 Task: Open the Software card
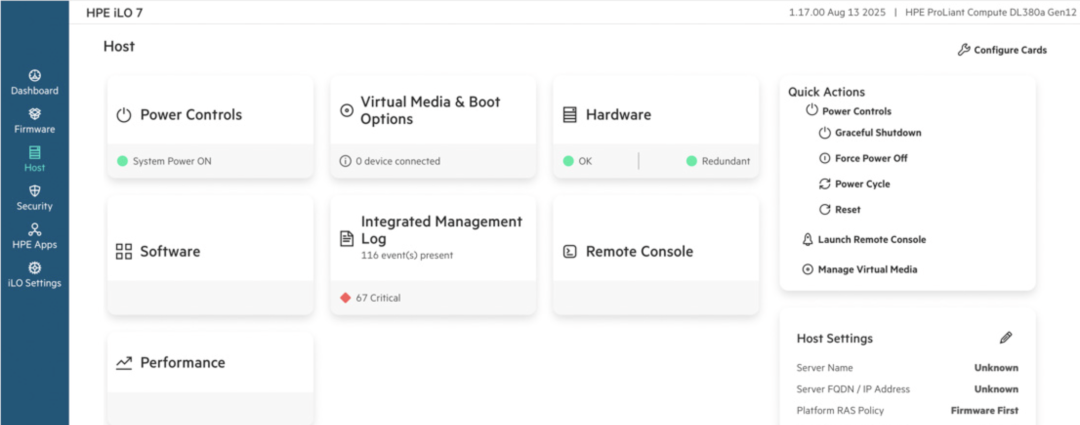coord(210,256)
